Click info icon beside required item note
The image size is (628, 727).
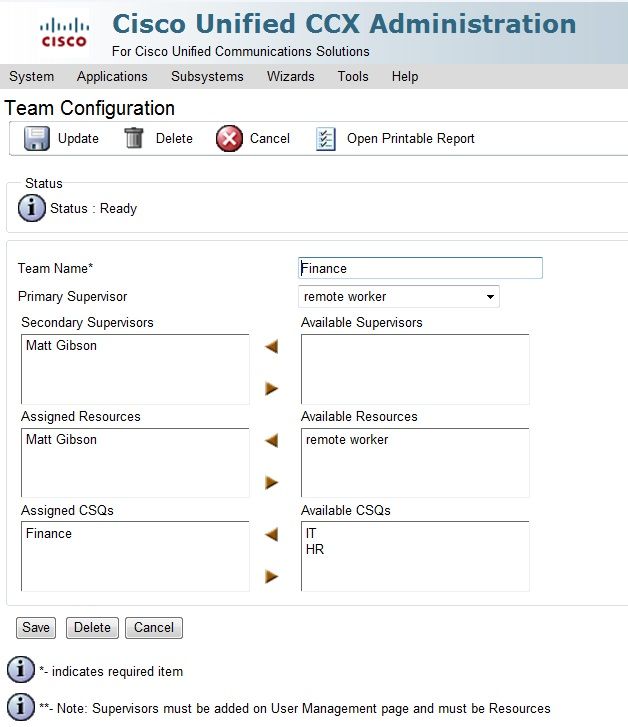[21, 670]
